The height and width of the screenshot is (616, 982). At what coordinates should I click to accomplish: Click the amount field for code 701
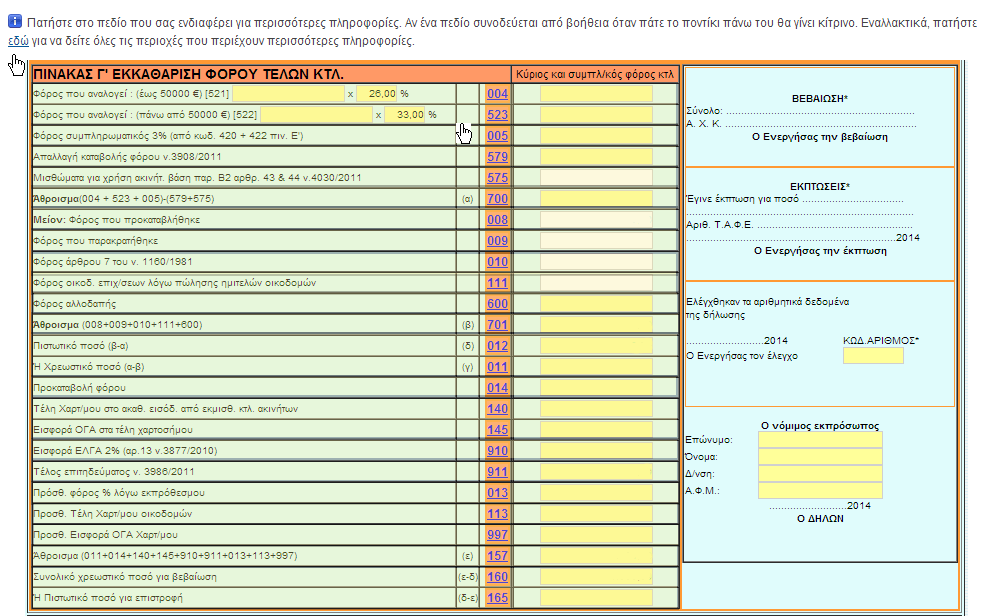coord(596,325)
